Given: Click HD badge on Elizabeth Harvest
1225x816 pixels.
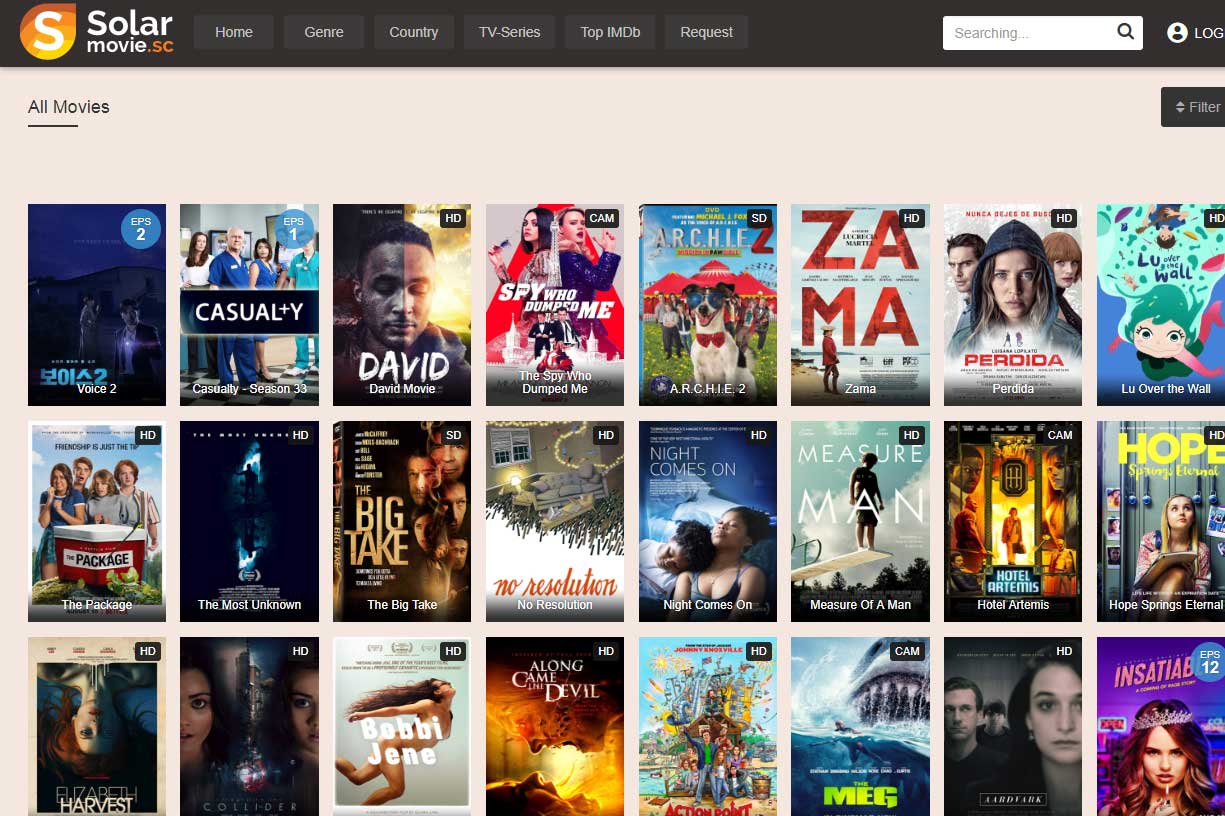Looking at the screenshot, I should pos(148,651).
